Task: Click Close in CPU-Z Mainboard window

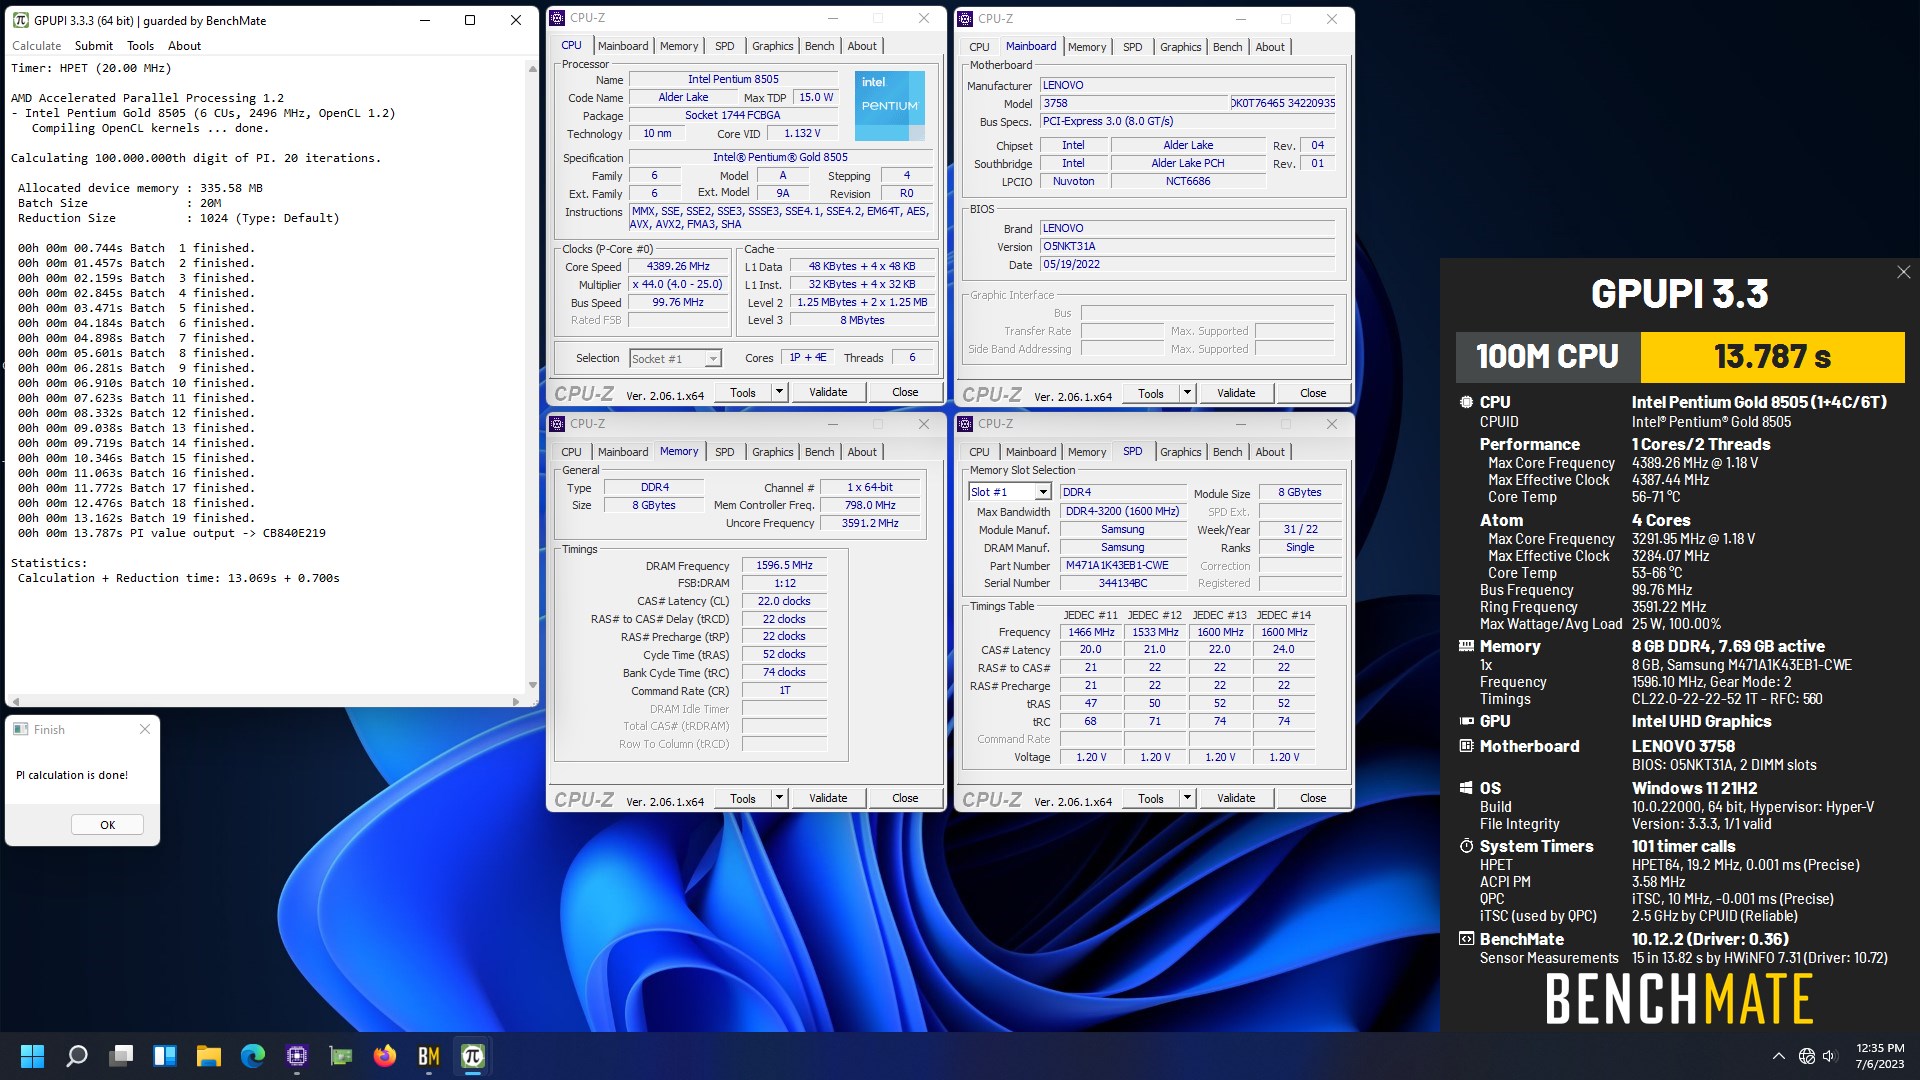Action: pos(1313,393)
